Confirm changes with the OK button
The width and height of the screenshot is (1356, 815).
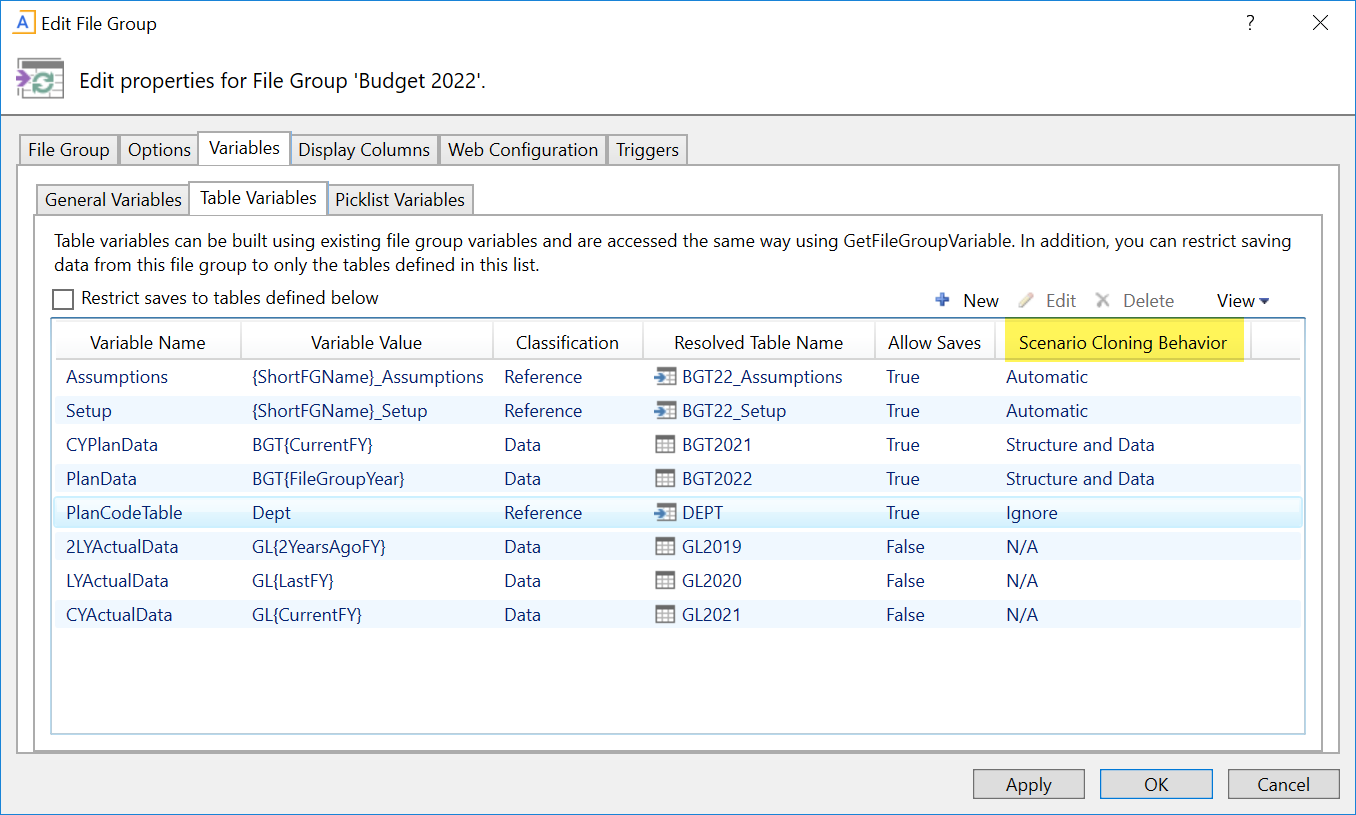[1156, 785]
